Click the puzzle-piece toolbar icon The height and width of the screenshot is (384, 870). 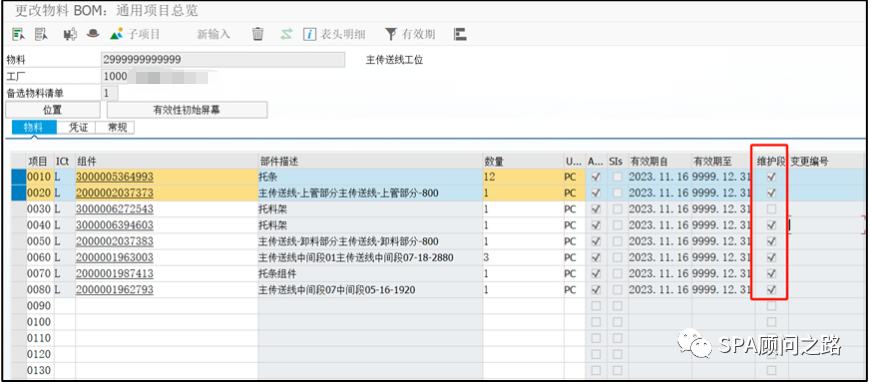click(70, 34)
